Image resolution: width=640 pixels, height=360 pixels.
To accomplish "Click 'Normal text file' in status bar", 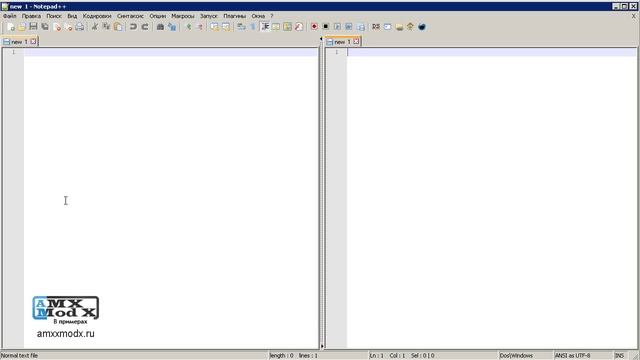I will 19,356.
